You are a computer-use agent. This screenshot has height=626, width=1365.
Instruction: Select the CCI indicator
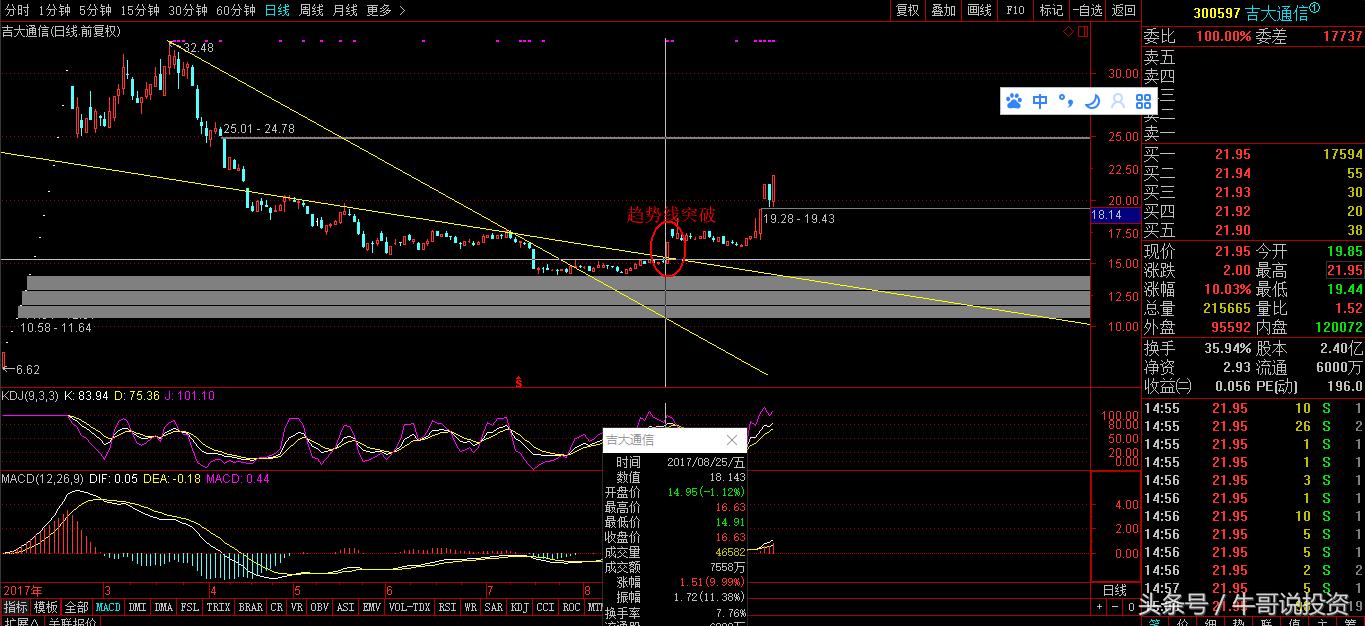click(546, 607)
